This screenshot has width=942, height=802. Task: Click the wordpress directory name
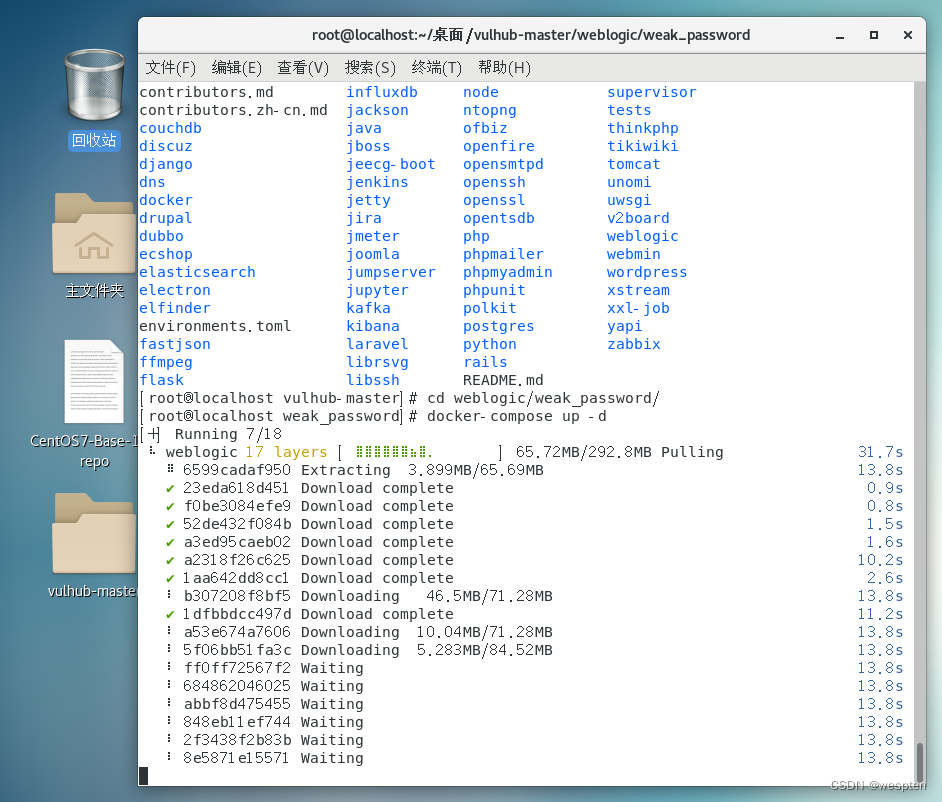646,272
